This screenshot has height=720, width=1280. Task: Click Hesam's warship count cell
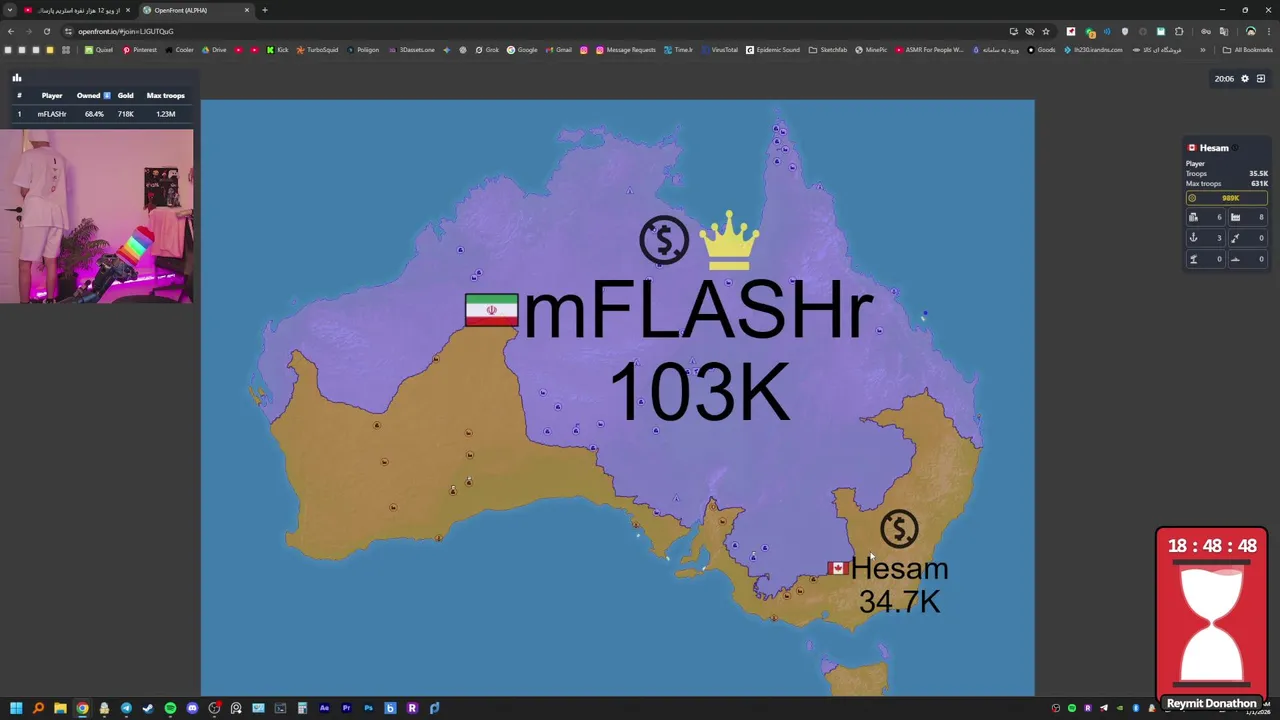[1247, 259]
